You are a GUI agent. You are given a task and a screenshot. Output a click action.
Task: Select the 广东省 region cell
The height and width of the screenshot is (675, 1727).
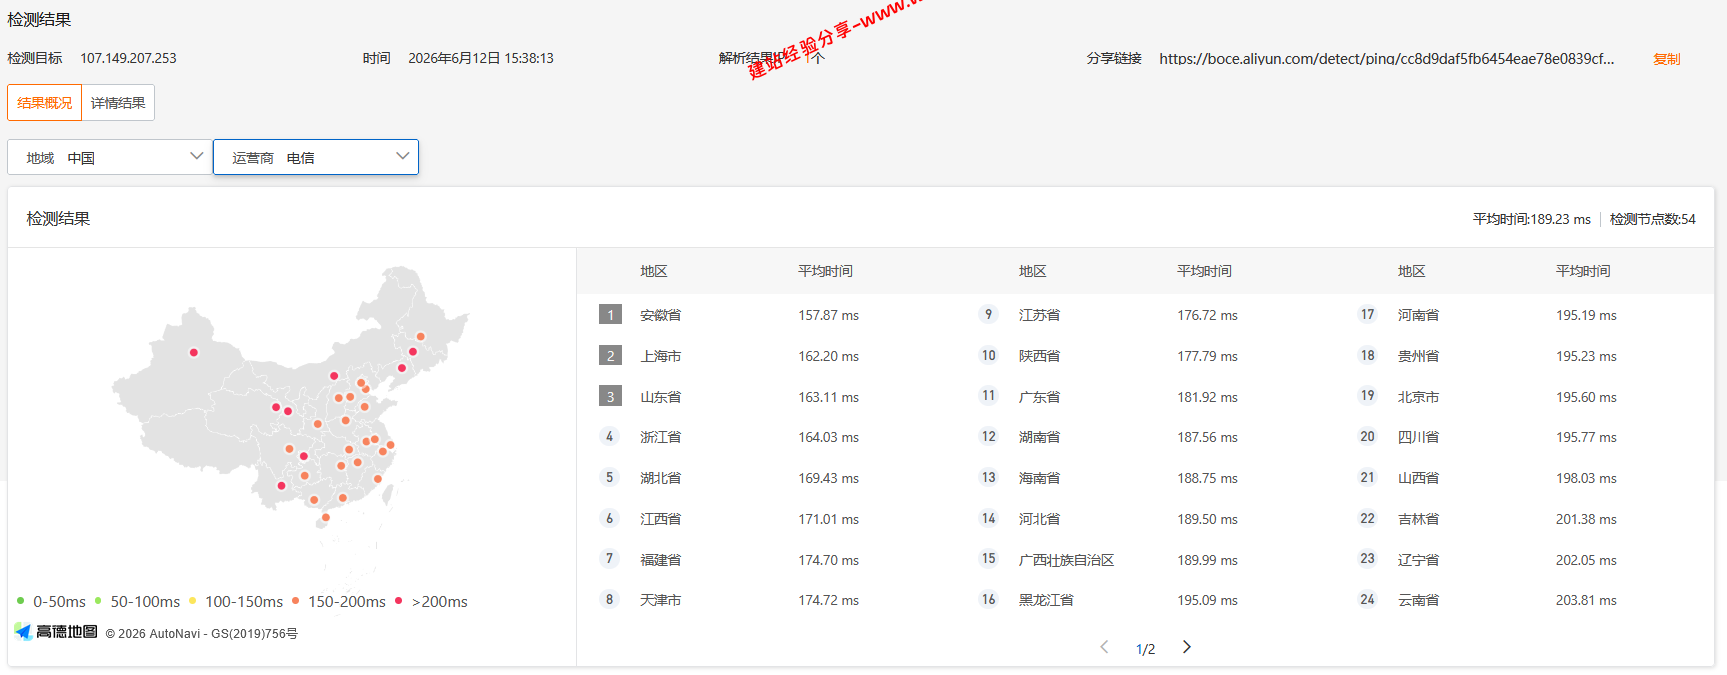pos(1039,397)
